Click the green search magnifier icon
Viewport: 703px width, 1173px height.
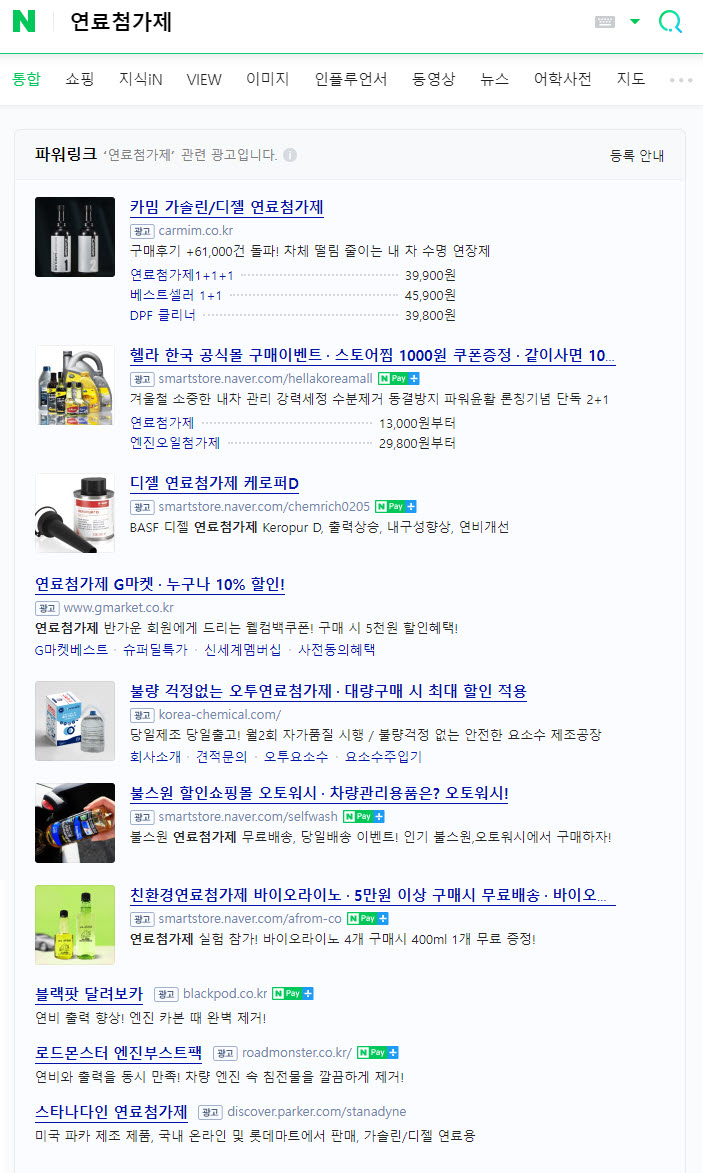coord(669,21)
